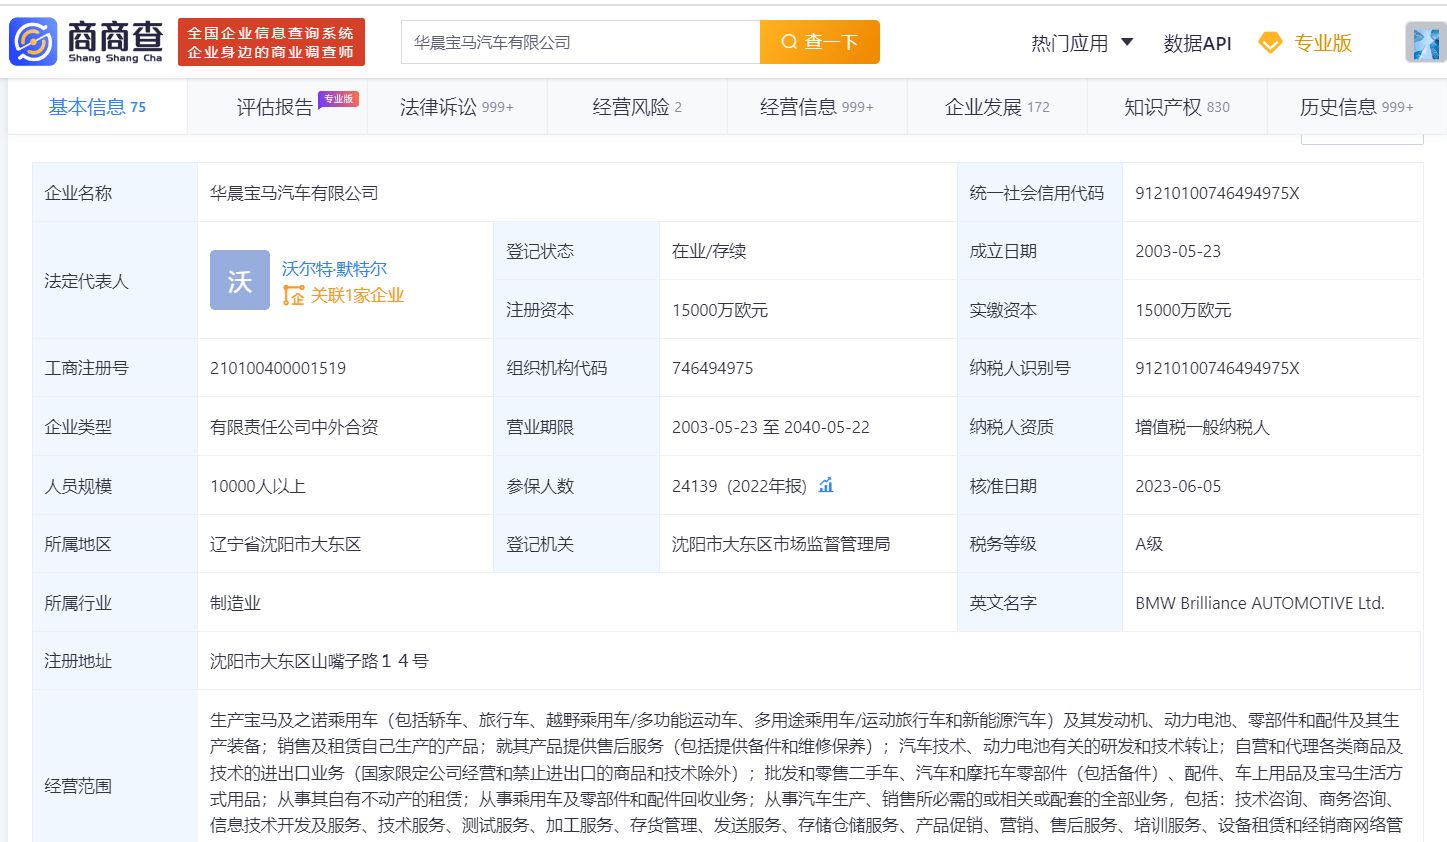Click the 组织机构代码 746494975
Image resolution: width=1447 pixels, height=842 pixels.
tap(713, 368)
